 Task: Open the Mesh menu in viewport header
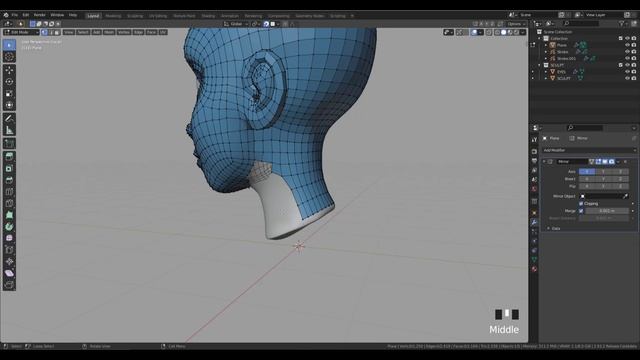coord(109,32)
